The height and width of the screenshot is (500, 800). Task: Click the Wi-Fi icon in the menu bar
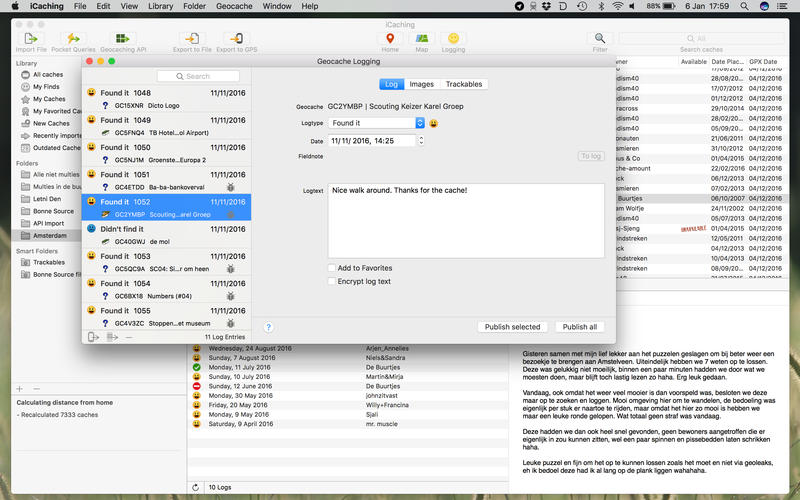point(617,6)
